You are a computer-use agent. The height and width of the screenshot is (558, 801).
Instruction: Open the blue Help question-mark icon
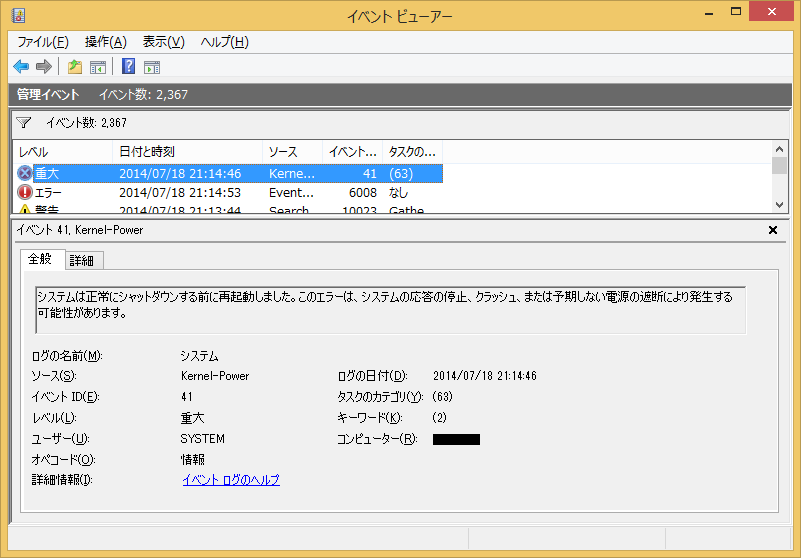[x=128, y=66]
